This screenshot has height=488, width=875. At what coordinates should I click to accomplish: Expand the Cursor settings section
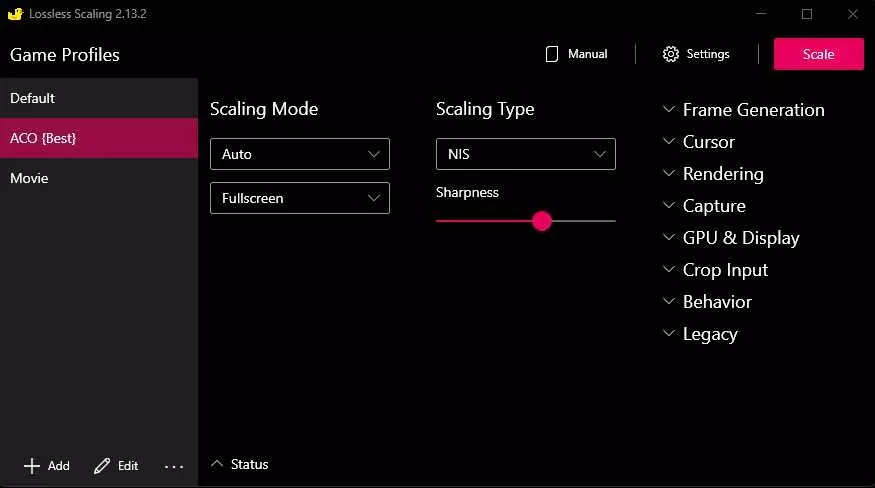[x=669, y=142]
